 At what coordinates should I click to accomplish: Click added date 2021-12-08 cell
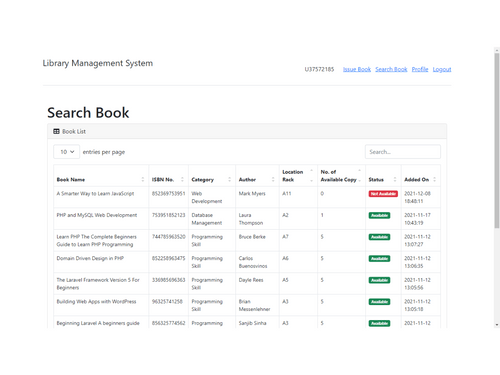pyautogui.click(x=421, y=197)
